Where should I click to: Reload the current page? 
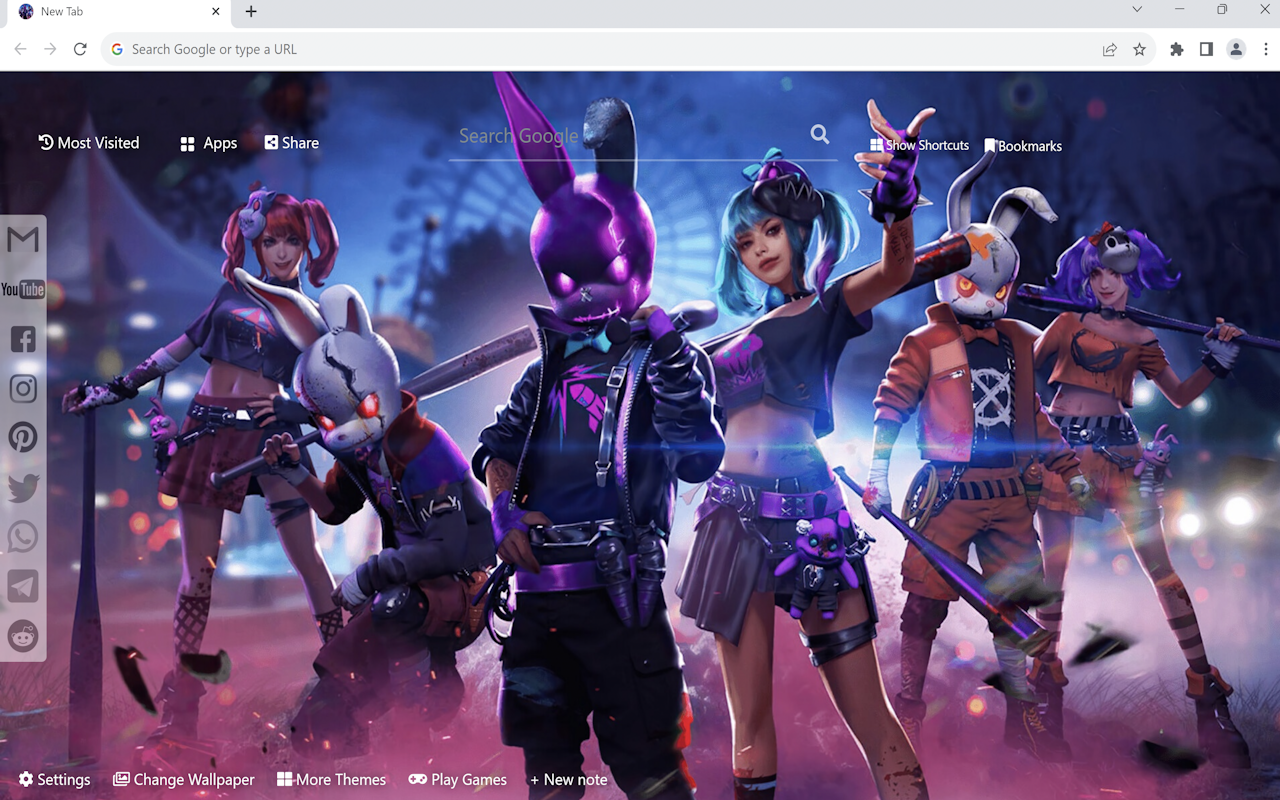80,49
